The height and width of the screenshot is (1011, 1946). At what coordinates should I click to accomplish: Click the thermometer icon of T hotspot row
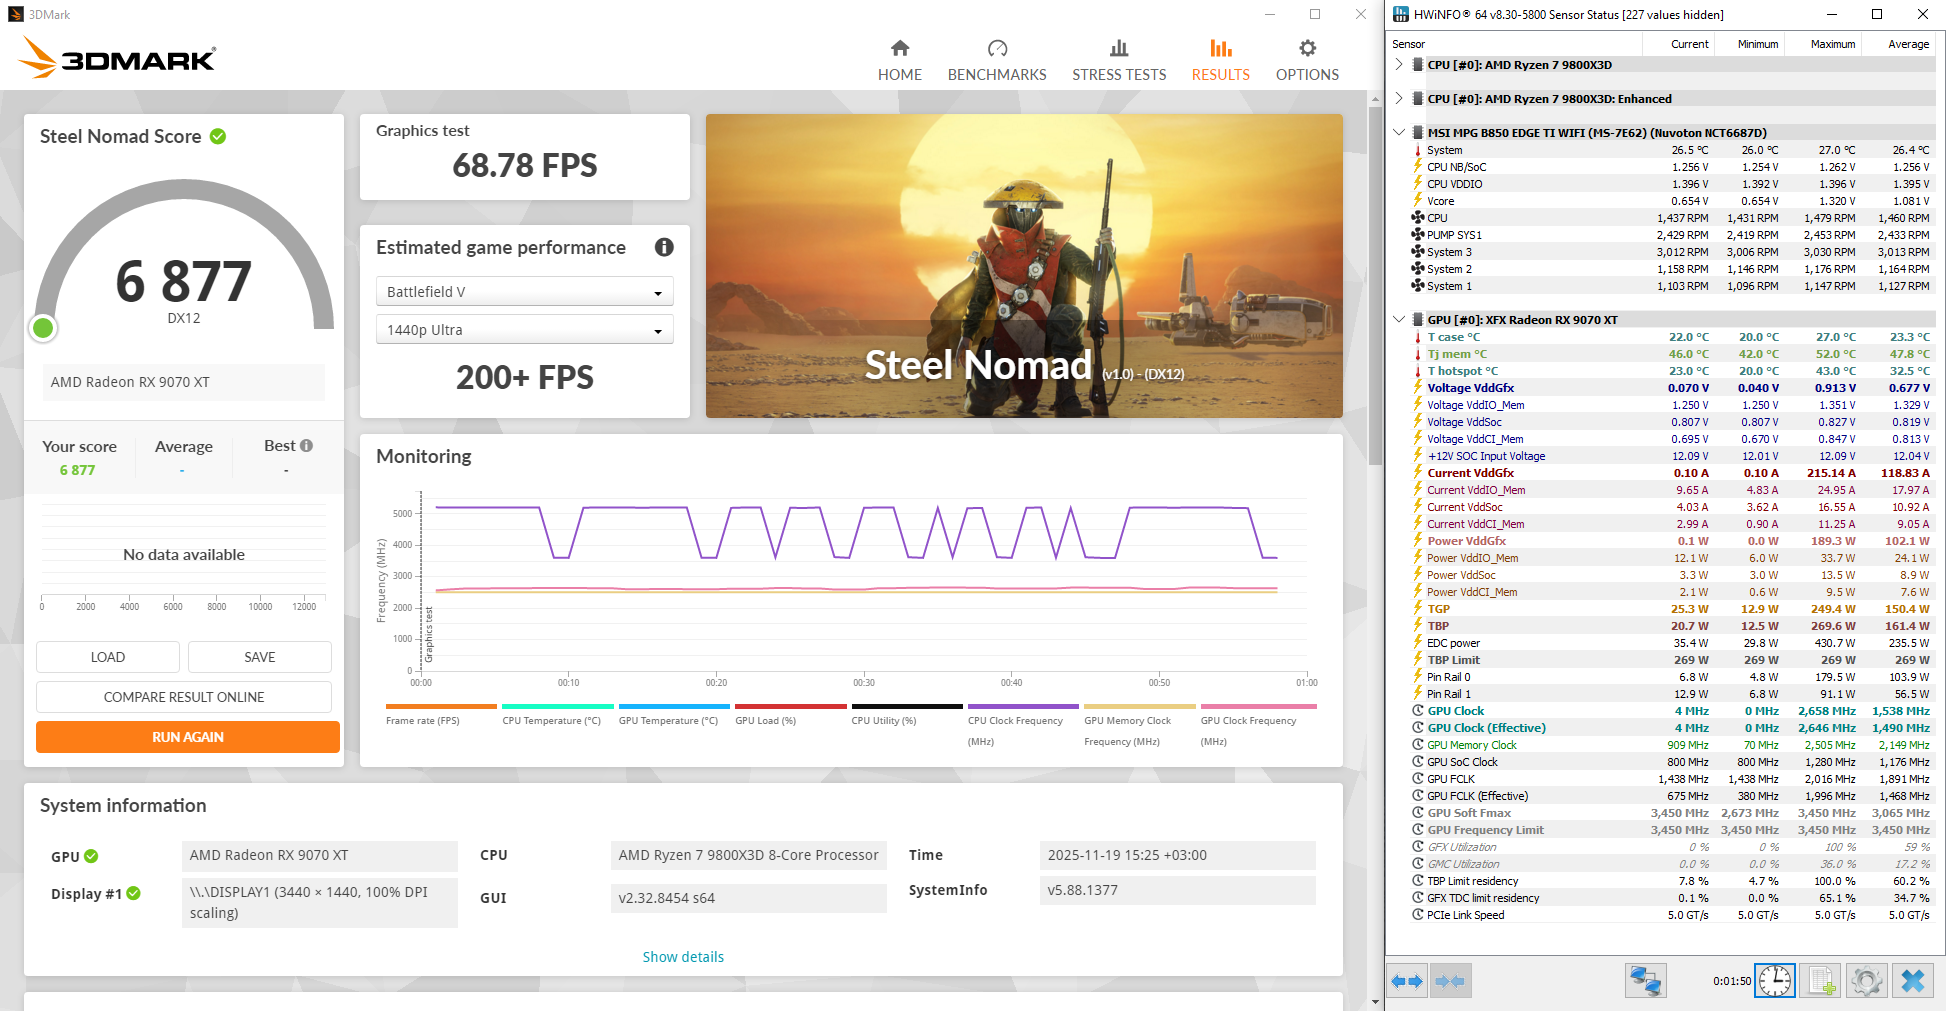(x=1418, y=371)
